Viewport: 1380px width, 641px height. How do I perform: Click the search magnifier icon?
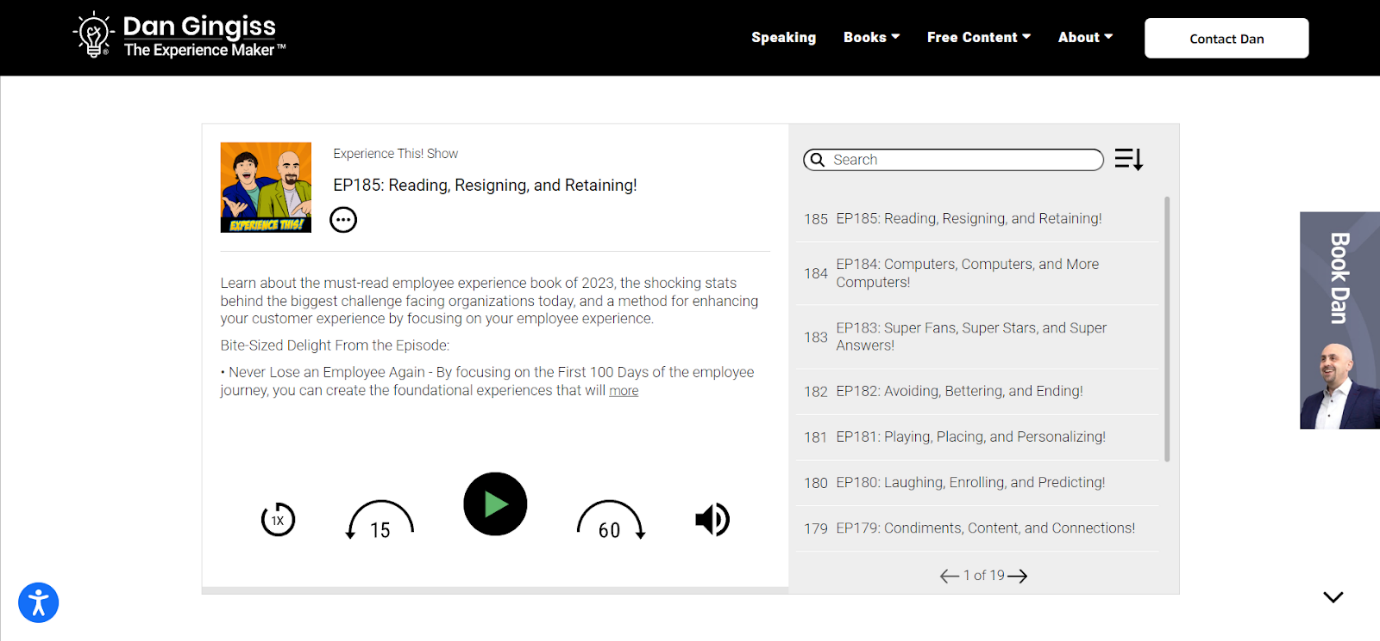[818, 160]
